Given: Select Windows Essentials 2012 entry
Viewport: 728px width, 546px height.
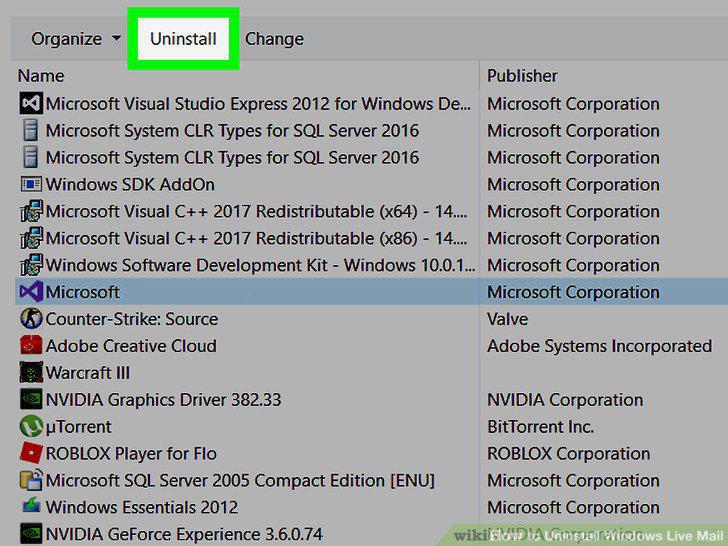Looking at the screenshot, I should coord(142,507).
